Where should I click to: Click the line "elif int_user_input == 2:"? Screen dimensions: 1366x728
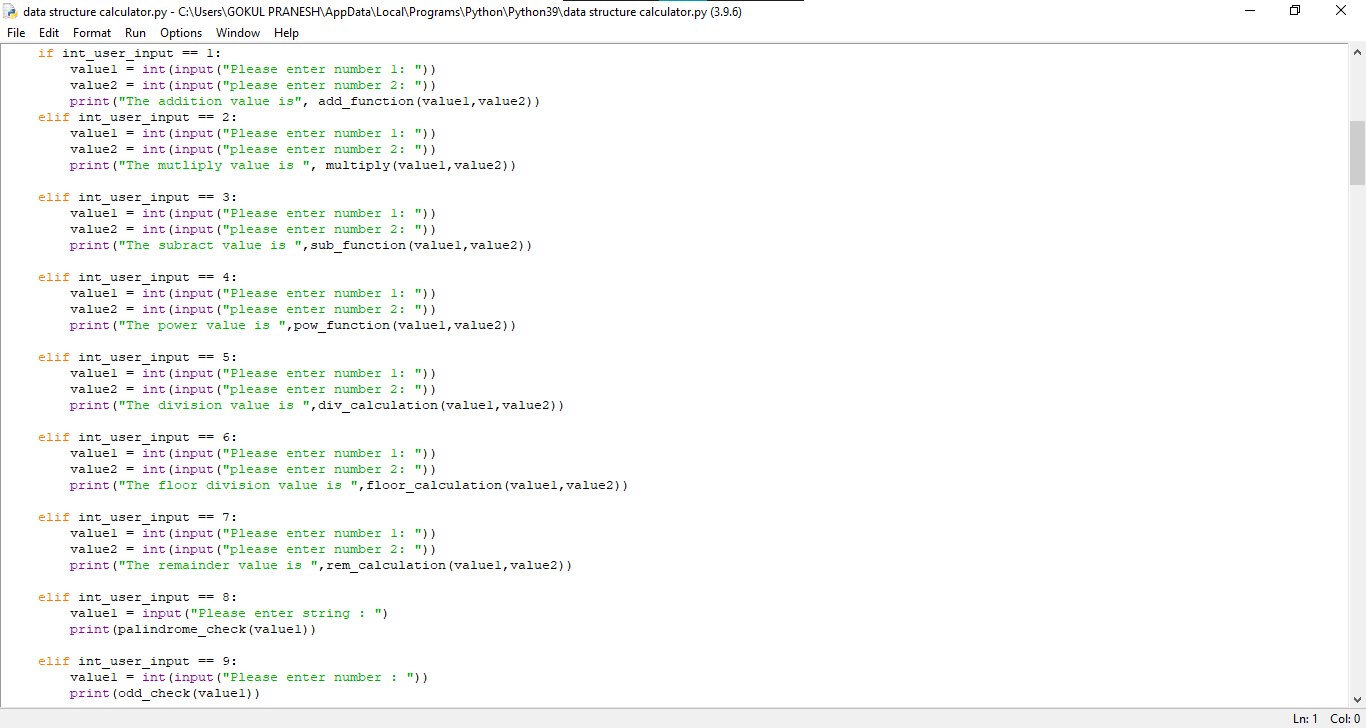click(x=138, y=117)
